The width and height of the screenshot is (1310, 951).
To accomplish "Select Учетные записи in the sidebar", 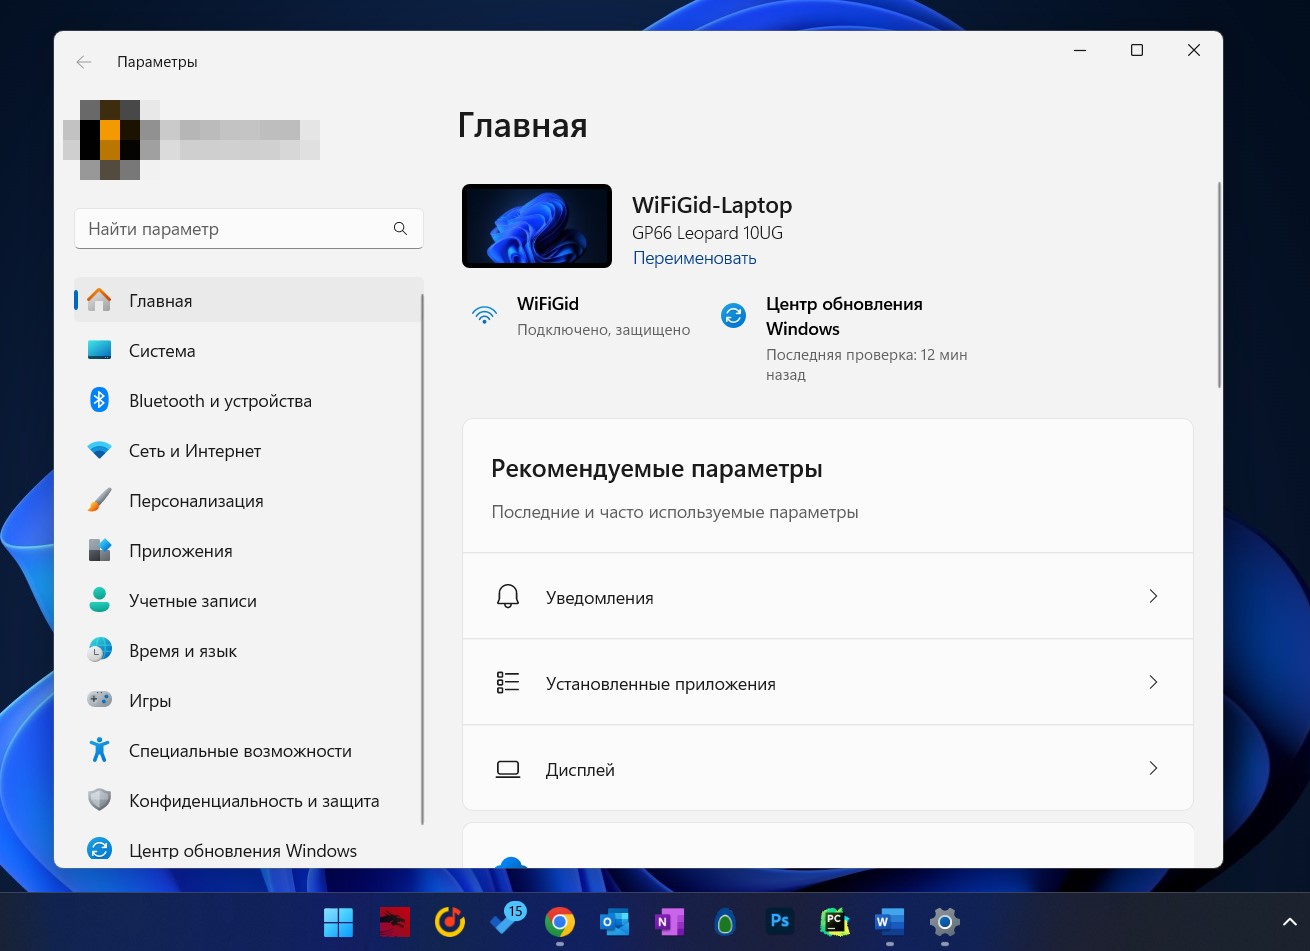I will (249, 600).
